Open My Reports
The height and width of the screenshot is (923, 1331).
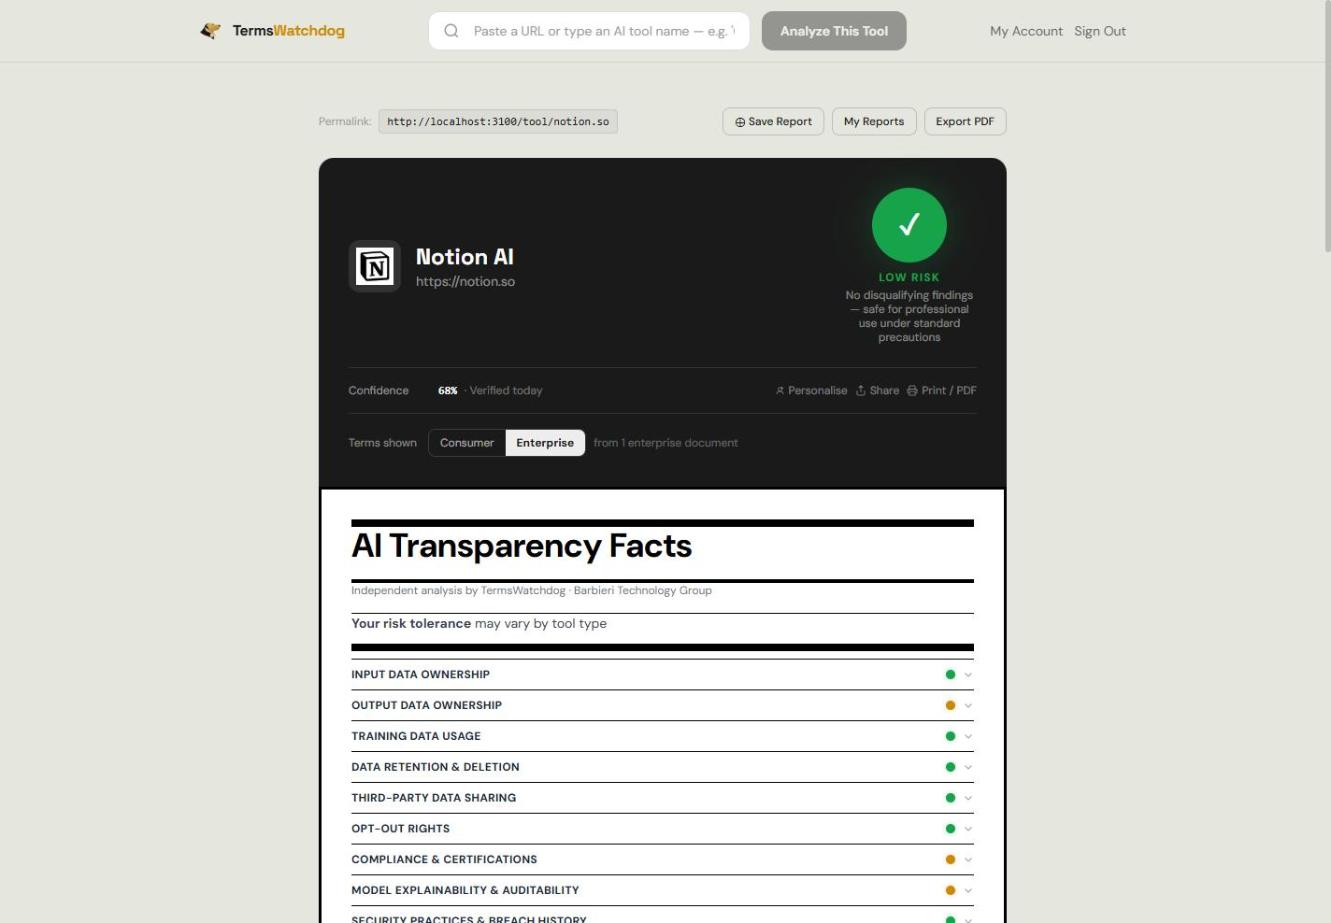(x=873, y=122)
